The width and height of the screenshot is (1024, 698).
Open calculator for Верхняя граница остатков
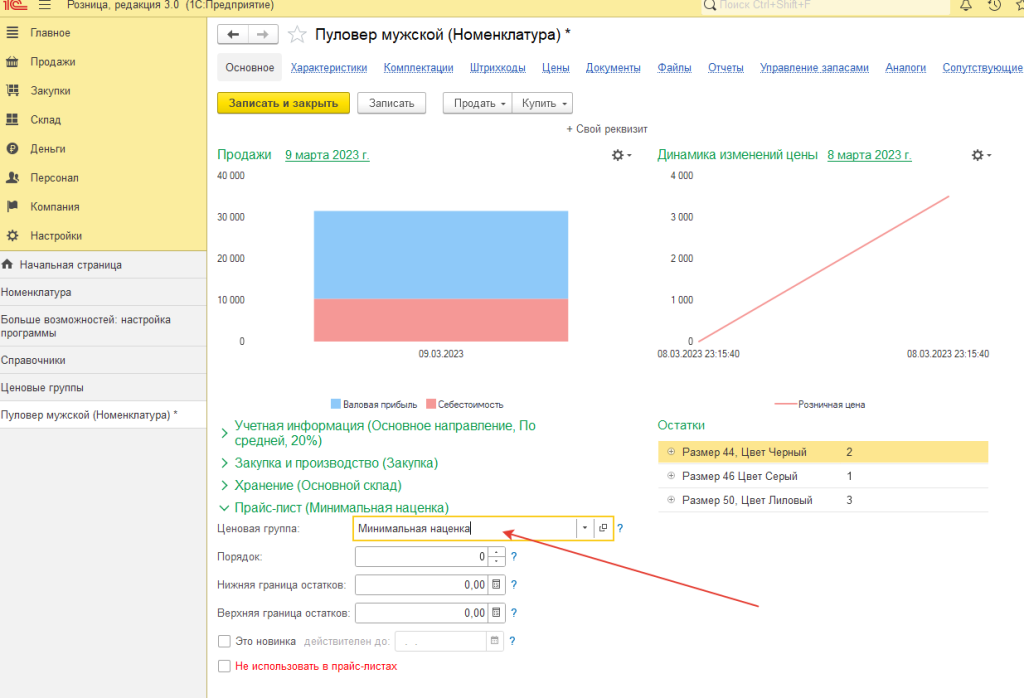496,612
